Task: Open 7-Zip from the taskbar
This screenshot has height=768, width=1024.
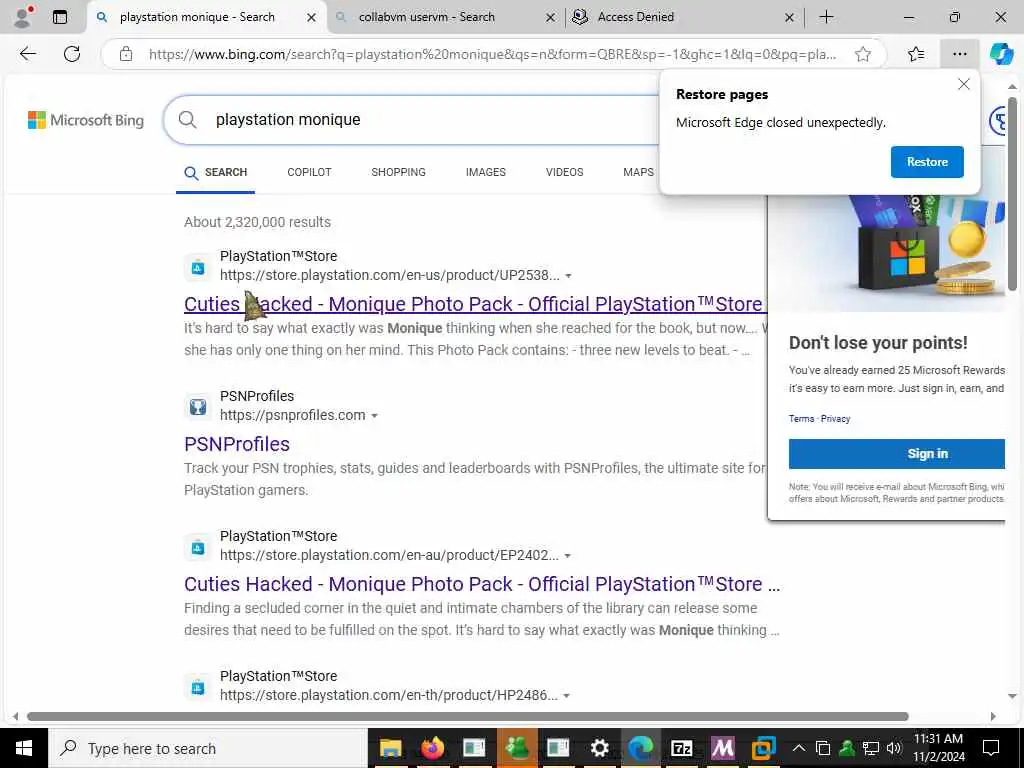Action: coord(681,748)
